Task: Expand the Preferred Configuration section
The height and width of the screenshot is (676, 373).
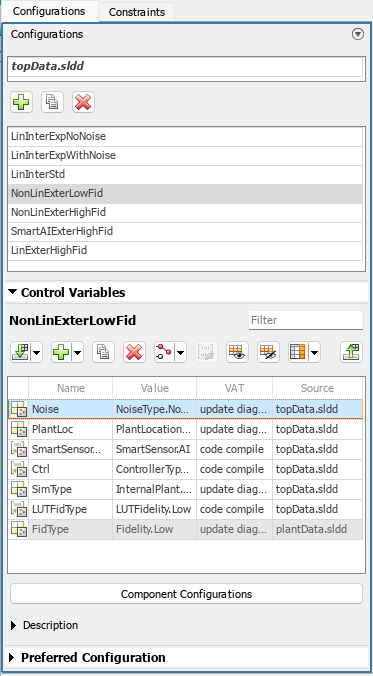Action: [x=12, y=657]
